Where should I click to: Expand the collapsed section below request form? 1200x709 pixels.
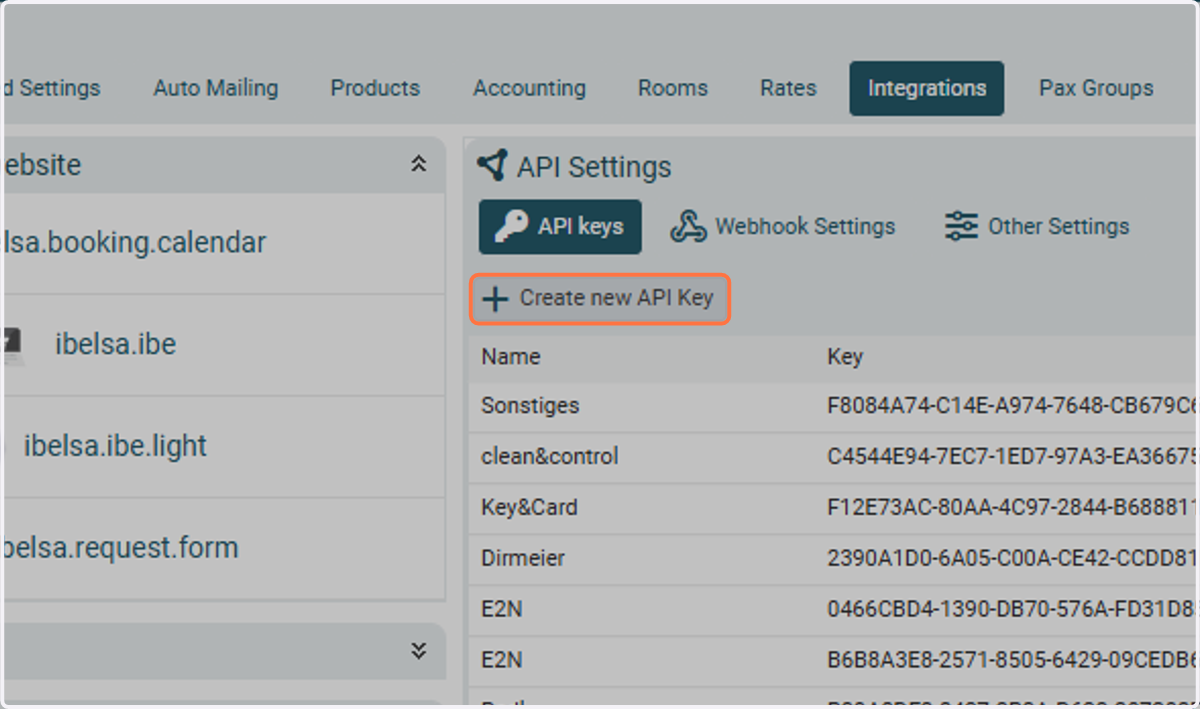coord(419,651)
